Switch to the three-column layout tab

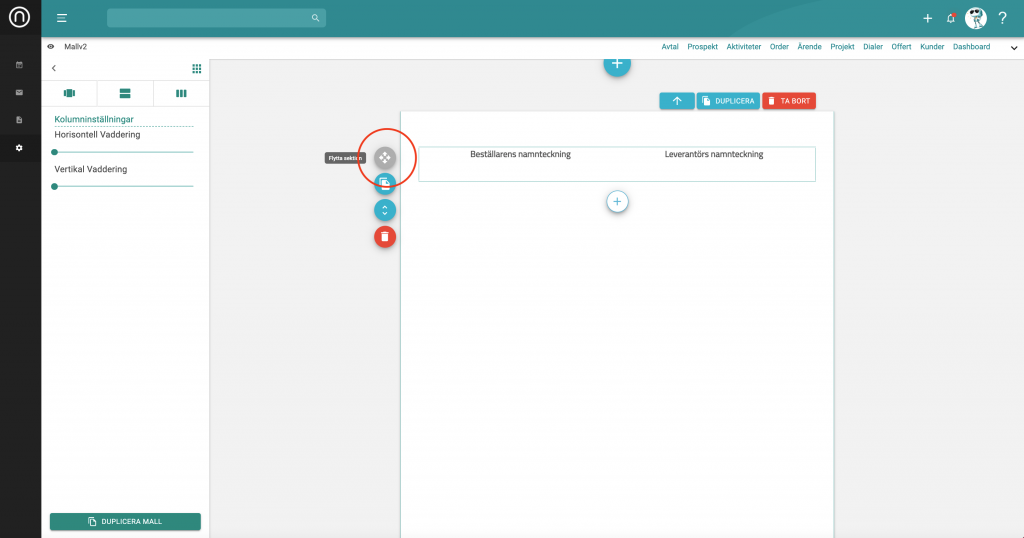pyautogui.click(x=181, y=93)
